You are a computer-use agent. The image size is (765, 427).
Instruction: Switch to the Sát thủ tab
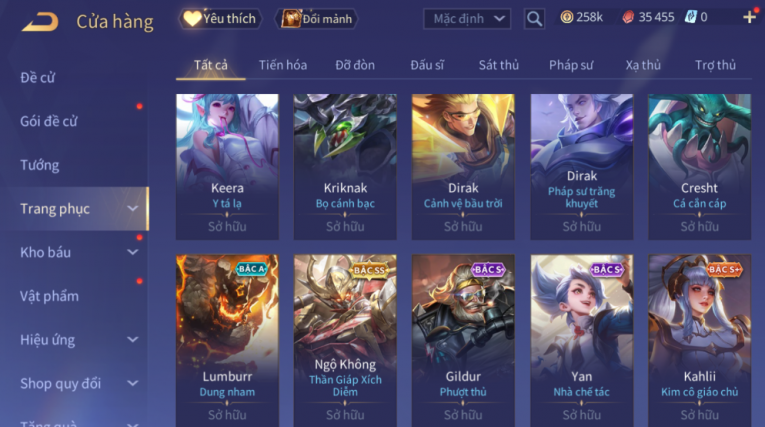(x=499, y=65)
